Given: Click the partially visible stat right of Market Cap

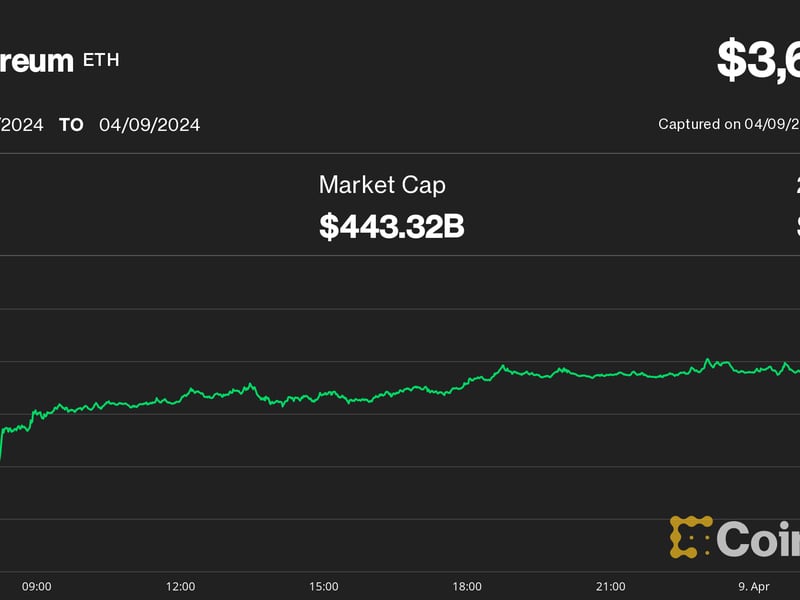Looking at the screenshot, I should coord(797,205).
